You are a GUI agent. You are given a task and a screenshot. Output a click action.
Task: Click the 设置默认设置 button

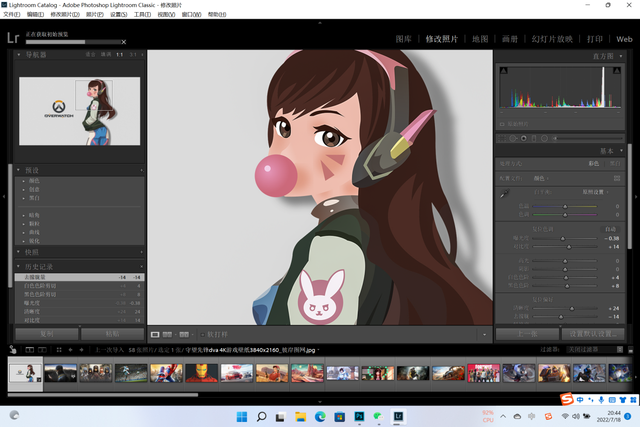coord(593,334)
